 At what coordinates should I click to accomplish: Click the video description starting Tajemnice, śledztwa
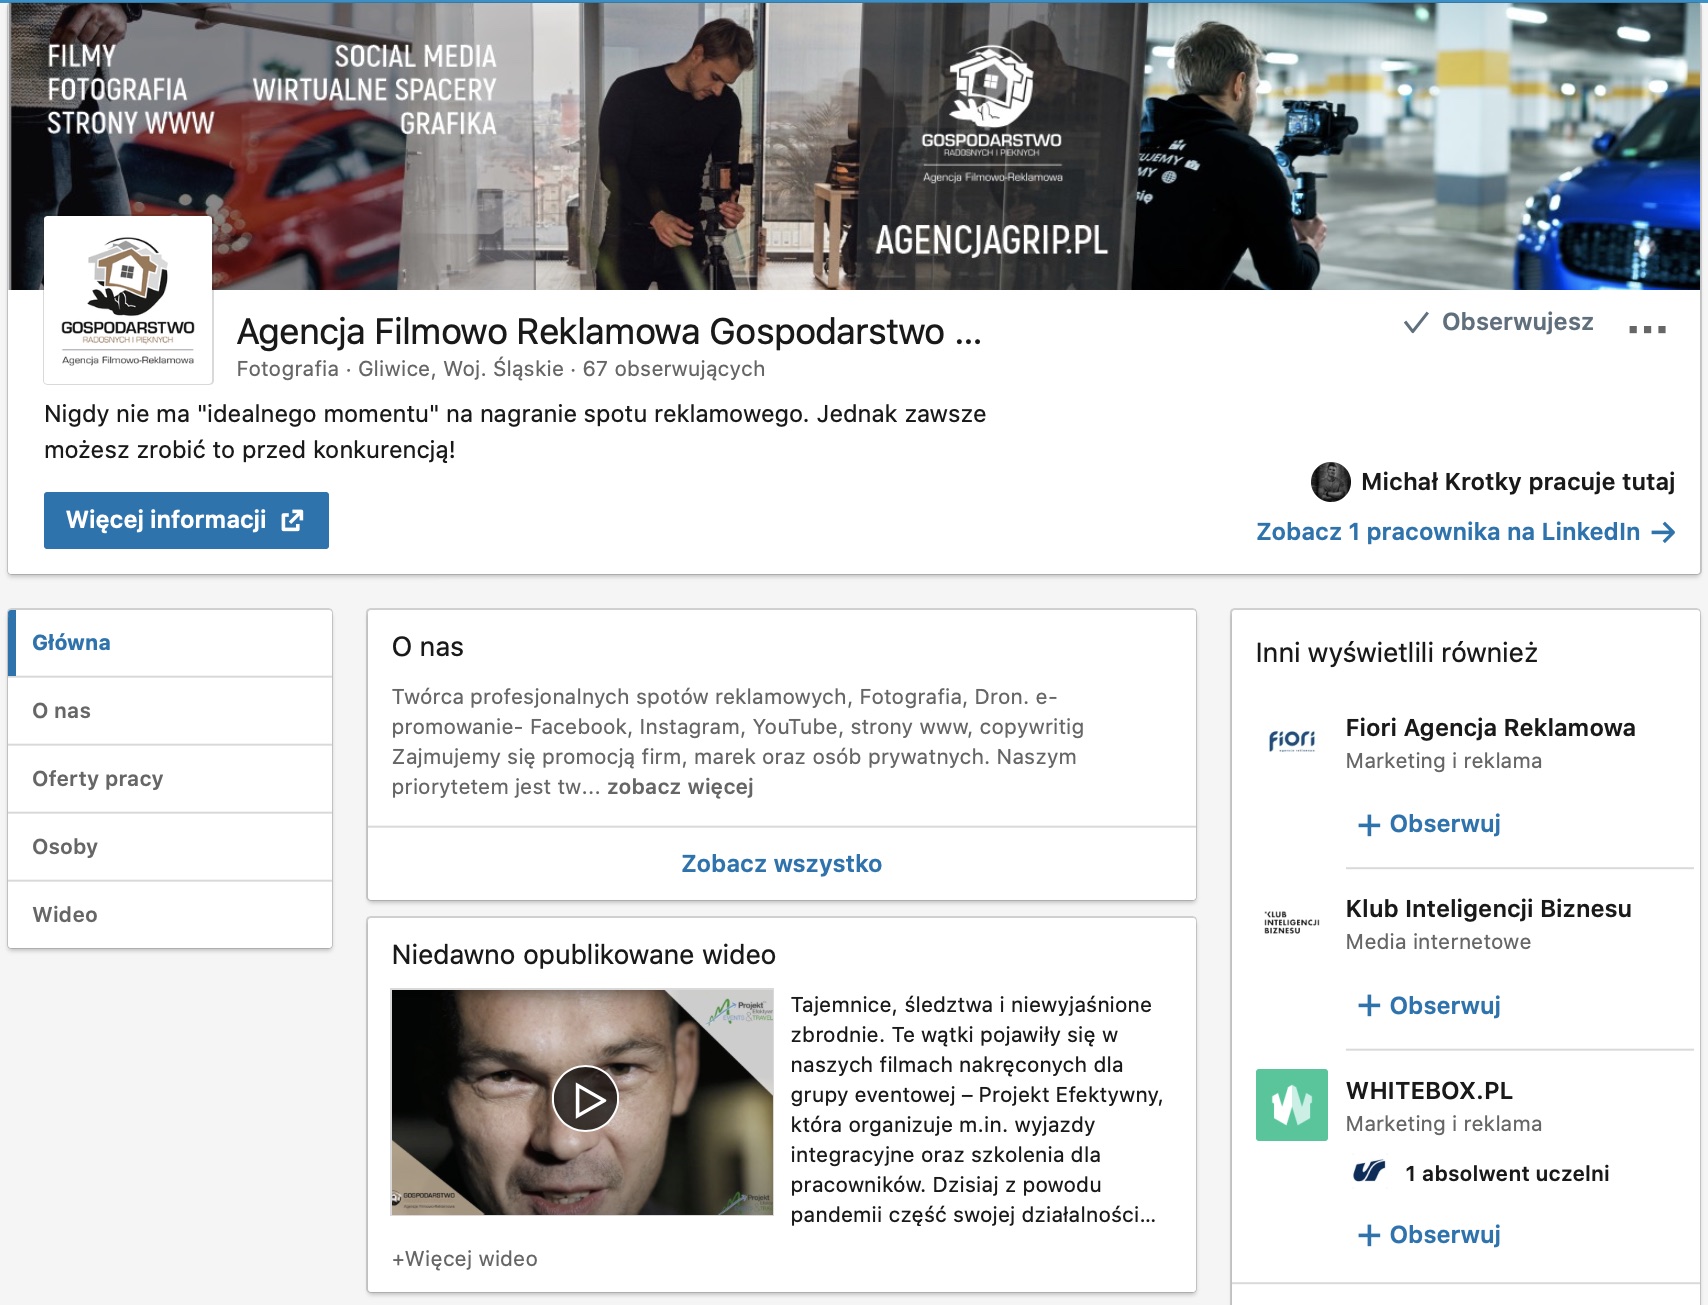tap(977, 1110)
